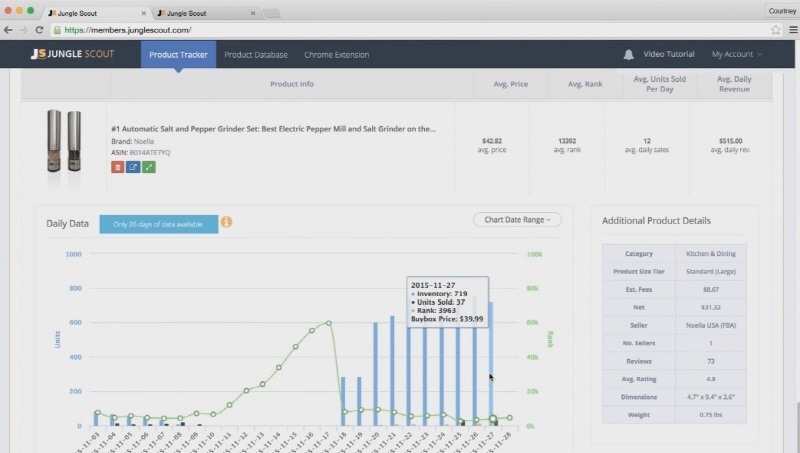Click the 2015-11-27 inventory bar
This screenshot has height=453, width=800.
[491, 363]
